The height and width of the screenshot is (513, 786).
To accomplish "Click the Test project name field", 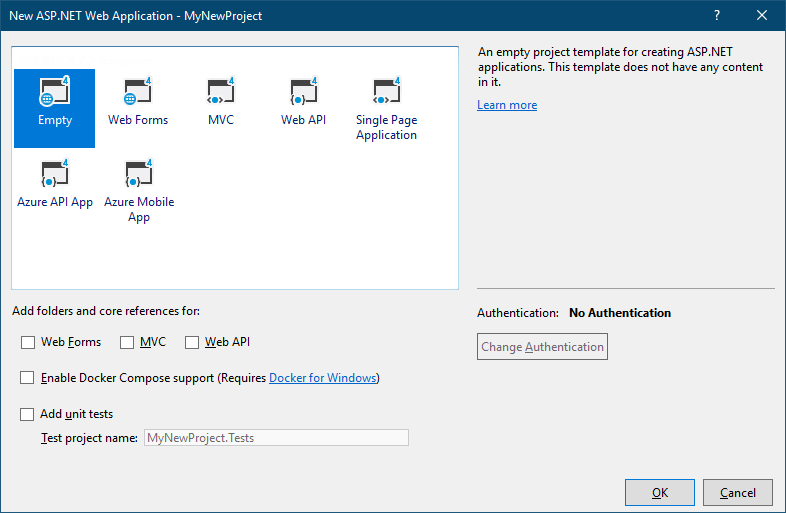I will click(x=276, y=438).
